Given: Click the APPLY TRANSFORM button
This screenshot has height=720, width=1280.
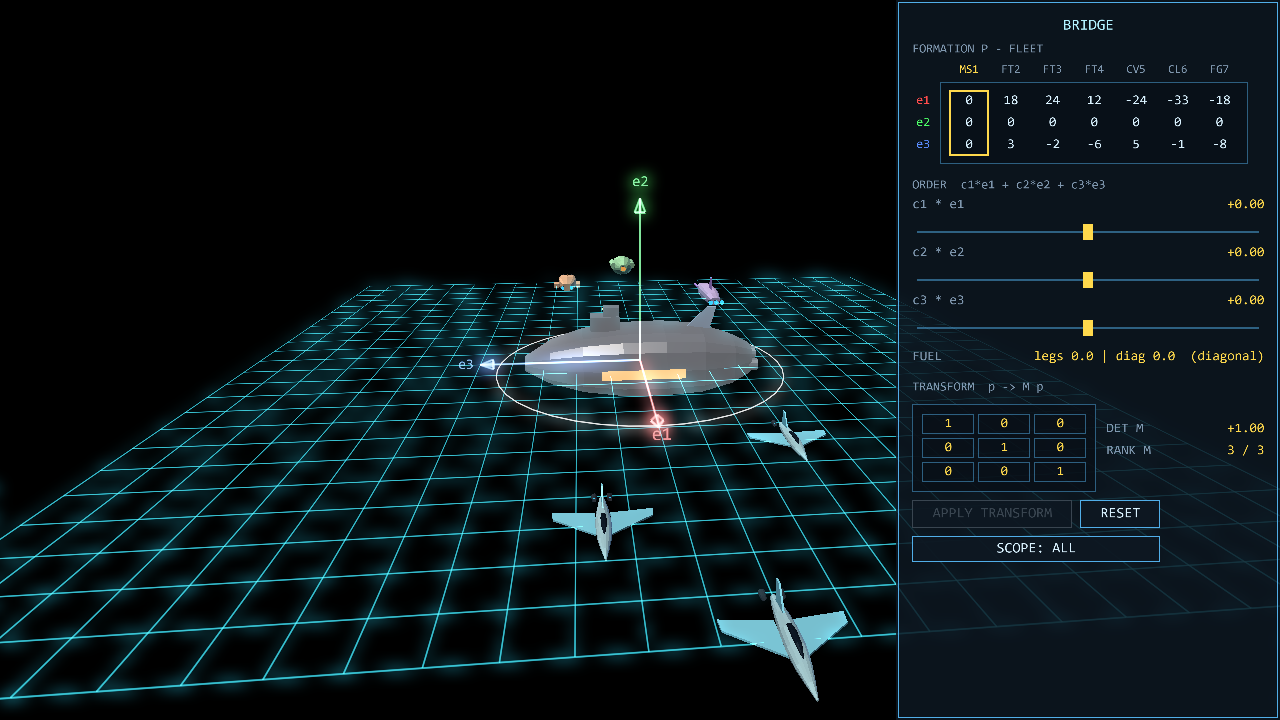Looking at the screenshot, I should 992,513.
